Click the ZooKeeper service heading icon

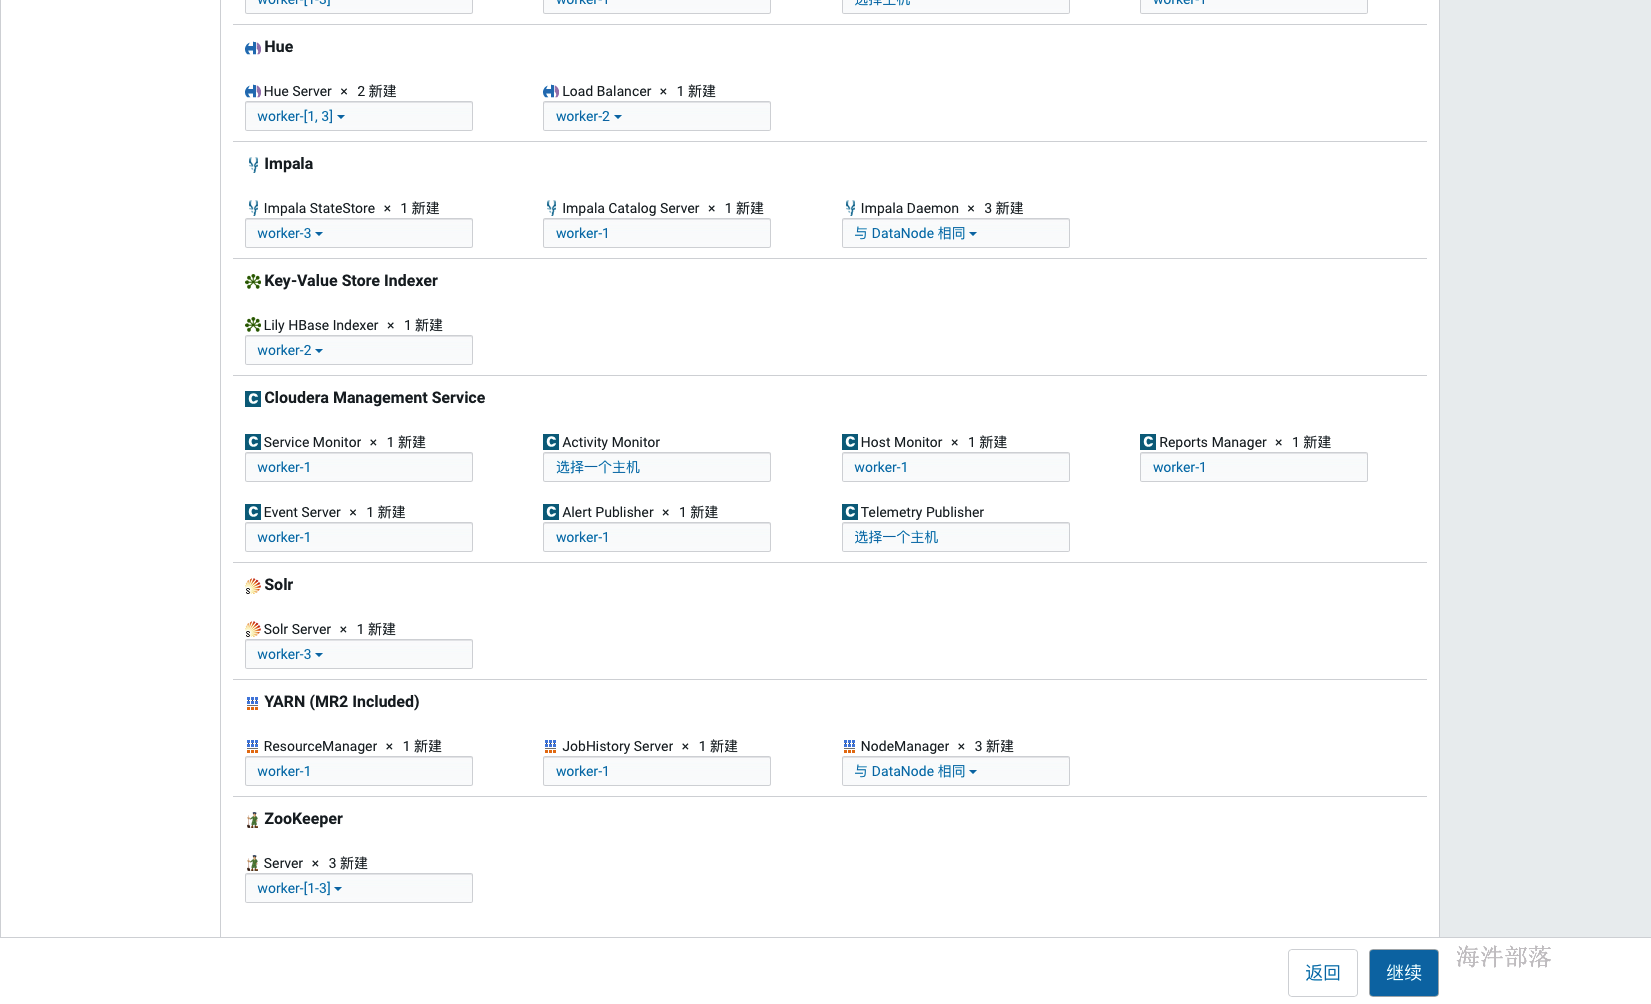[x=253, y=820]
